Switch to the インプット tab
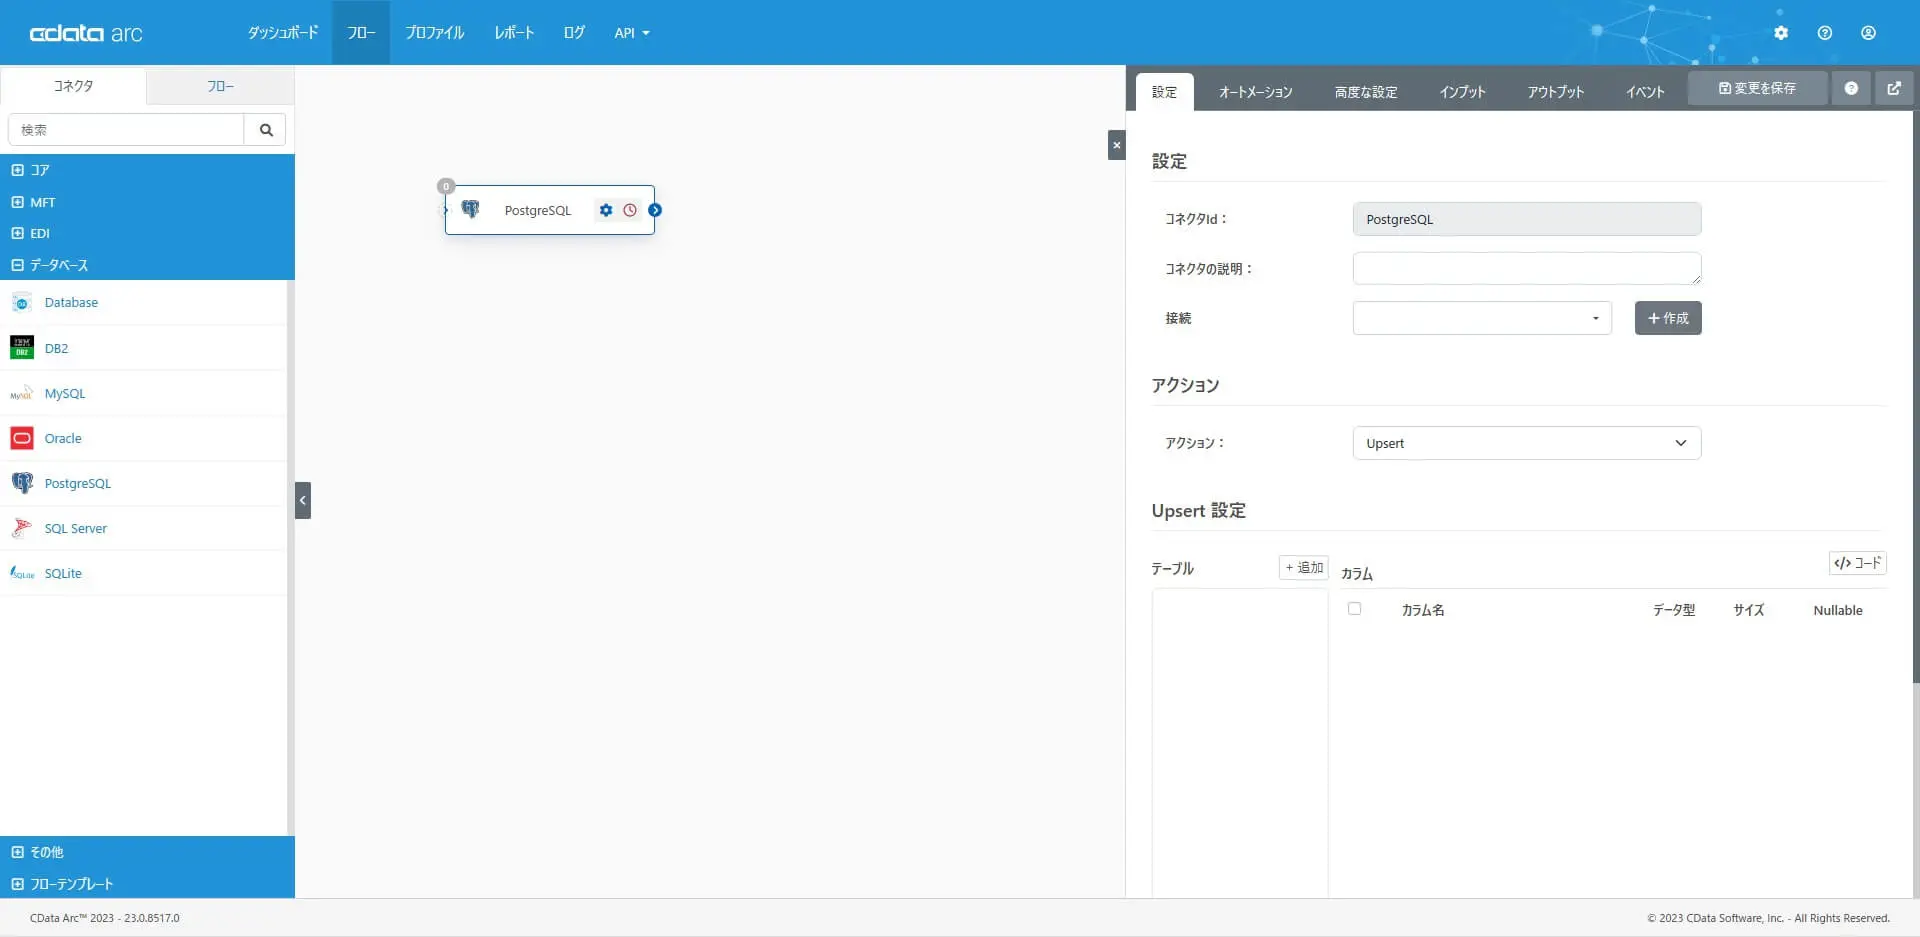1920x937 pixels. click(x=1462, y=92)
